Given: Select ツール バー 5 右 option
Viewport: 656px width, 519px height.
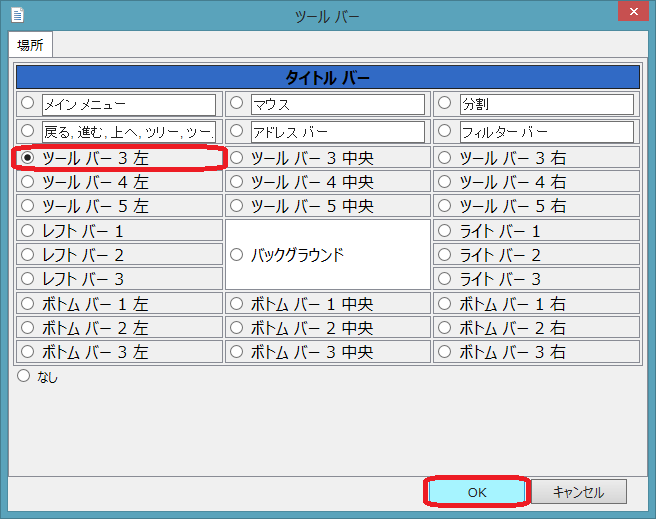Looking at the screenshot, I should [x=446, y=206].
